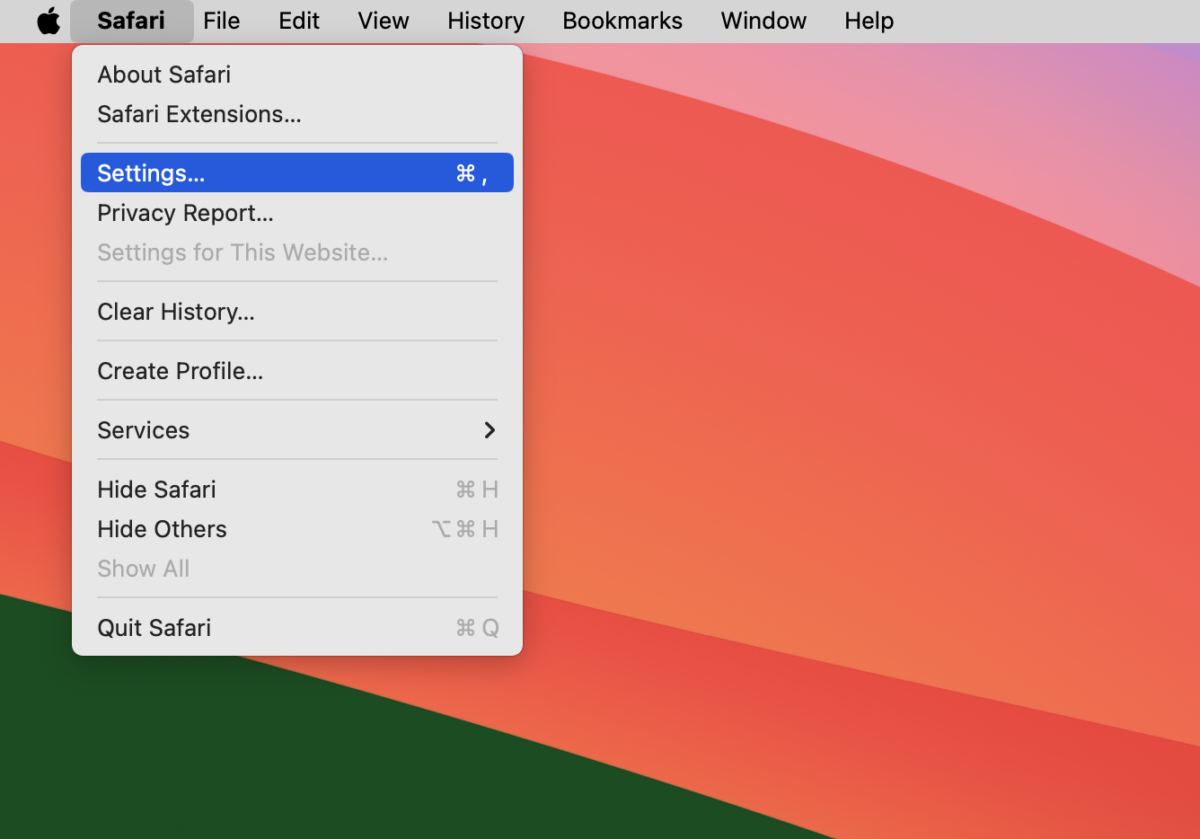Select Hide Others
The width and height of the screenshot is (1200, 839).
tap(162, 529)
